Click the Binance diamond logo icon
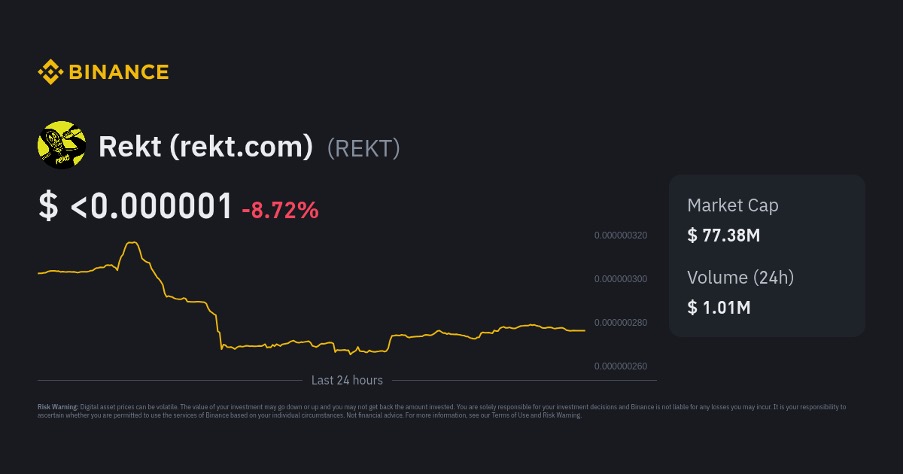This screenshot has height=474, width=904. [x=49, y=72]
